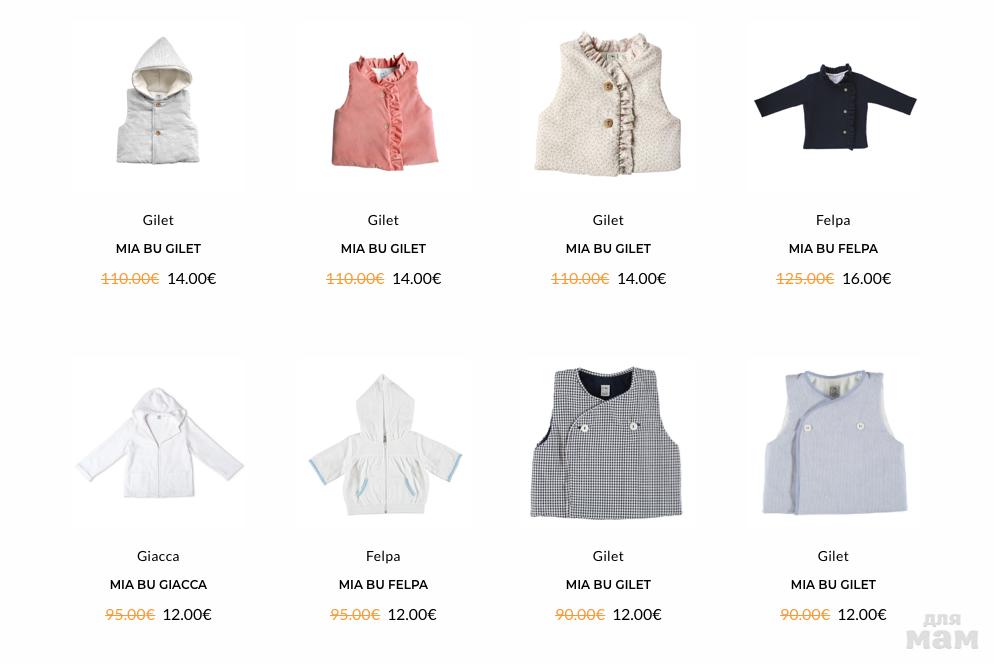Screen dimensions: 994x664
Task: Open the pink ruffled gilet image
Action: tap(384, 111)
